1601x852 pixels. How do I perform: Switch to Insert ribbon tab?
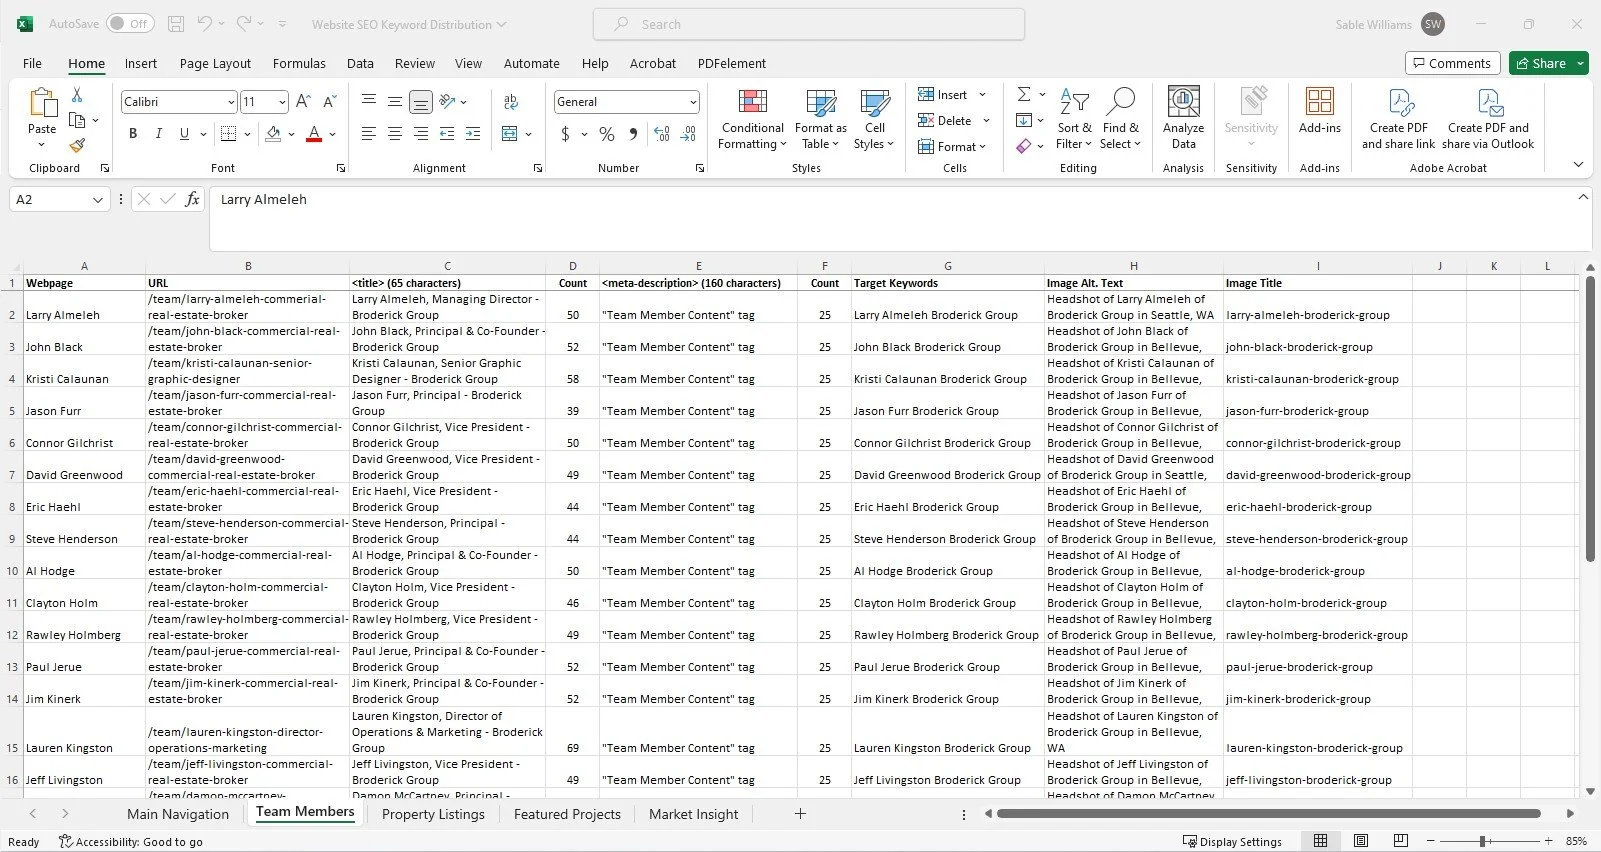point(140,63)
